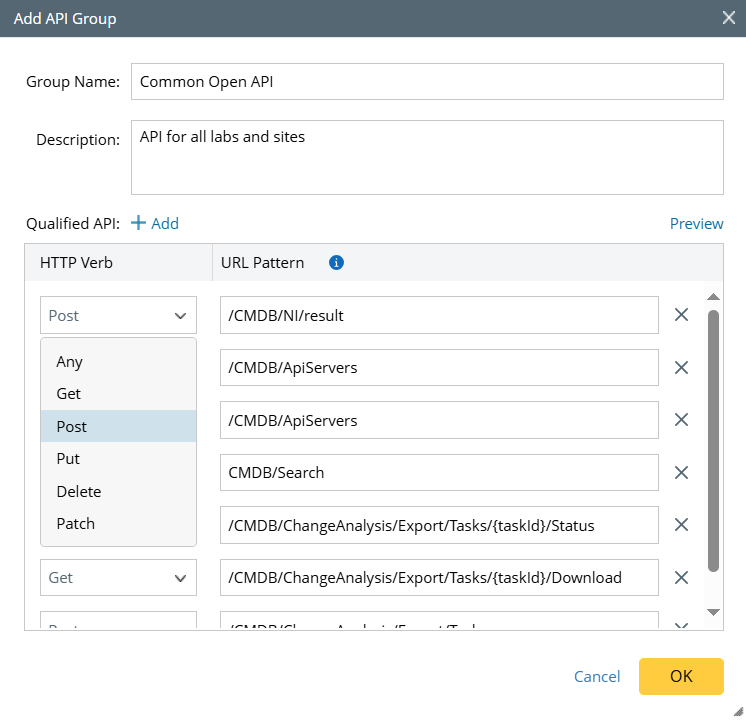This screenshot has height=720, width=746.
Task: Click the scrollbar down arrow
Action: pyautogui.click(x=713, y=611)
